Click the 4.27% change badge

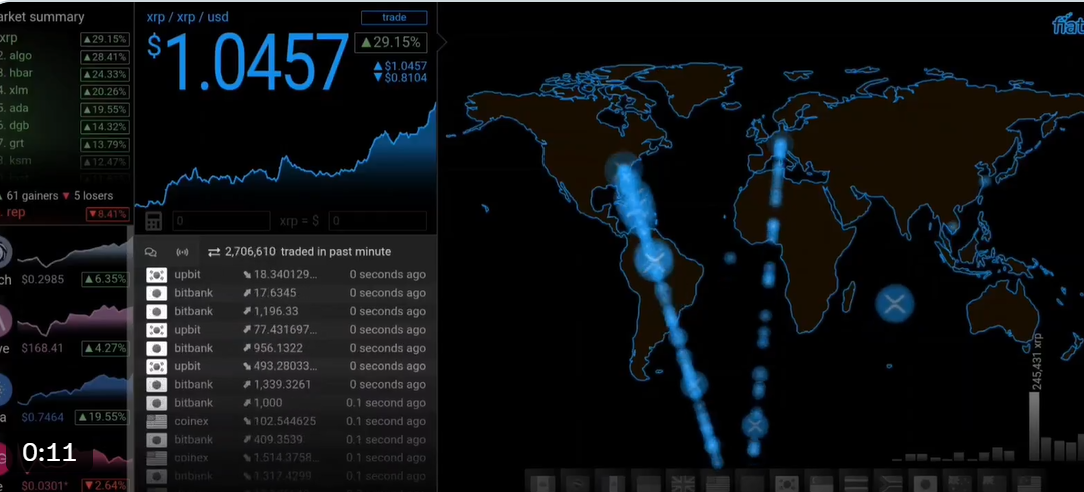point(105,348)
